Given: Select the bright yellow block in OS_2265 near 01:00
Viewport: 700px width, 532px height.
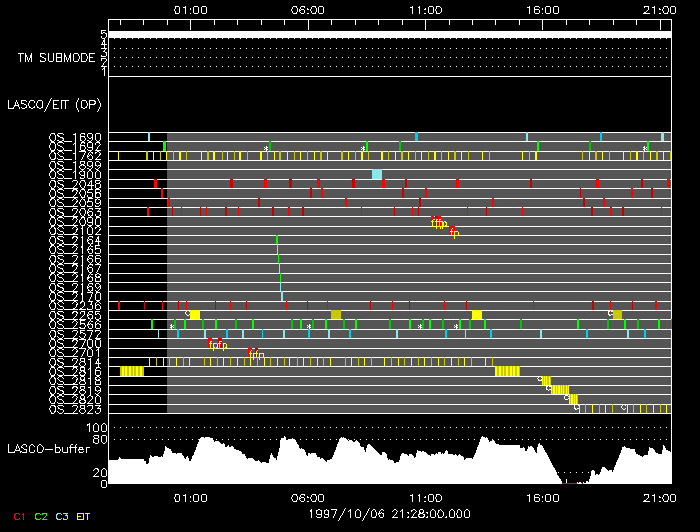Looking at the screenshot, I should tap(194, 315).
